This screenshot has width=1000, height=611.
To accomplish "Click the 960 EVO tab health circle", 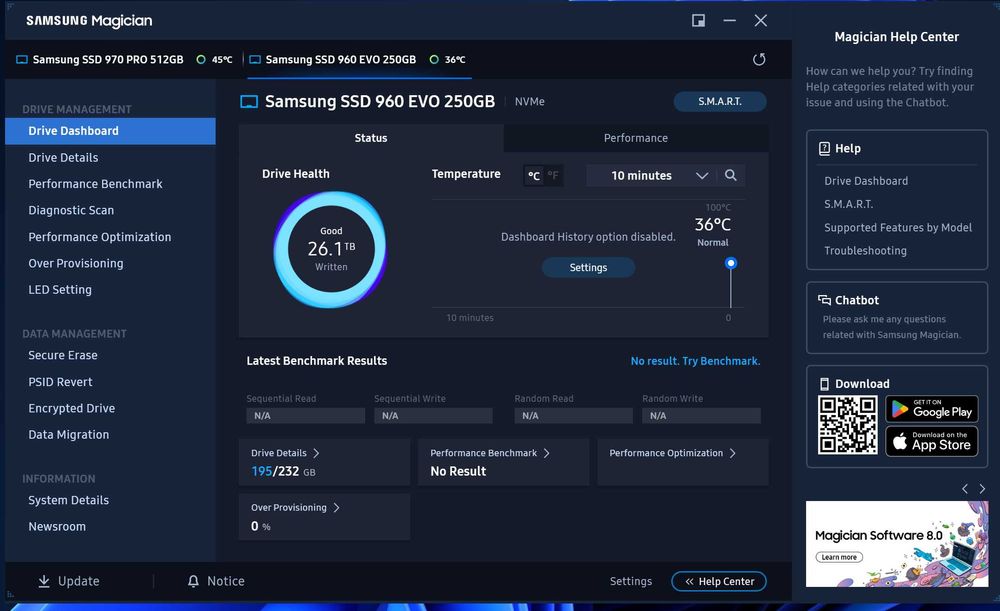I will tap(434, 59).
